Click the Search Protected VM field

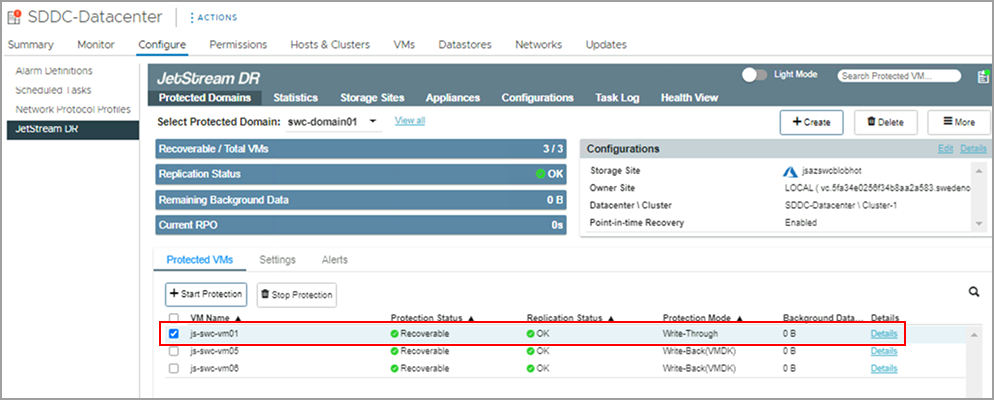(x=899, y=76)
